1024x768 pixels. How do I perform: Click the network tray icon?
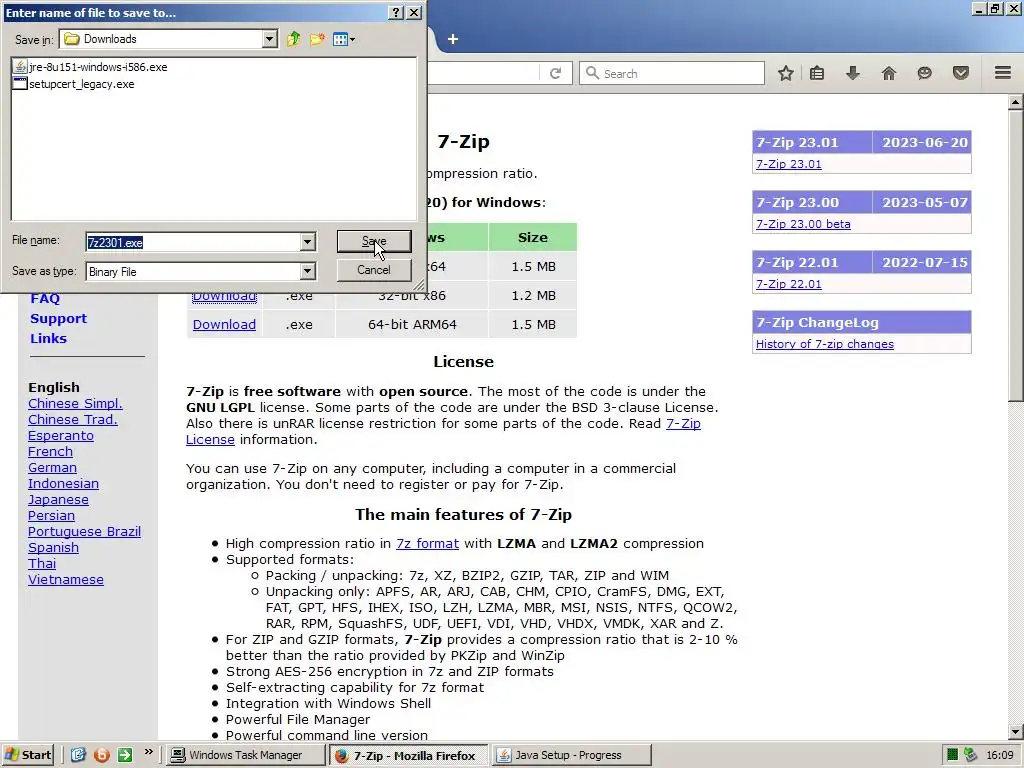[x=970, y=755]
